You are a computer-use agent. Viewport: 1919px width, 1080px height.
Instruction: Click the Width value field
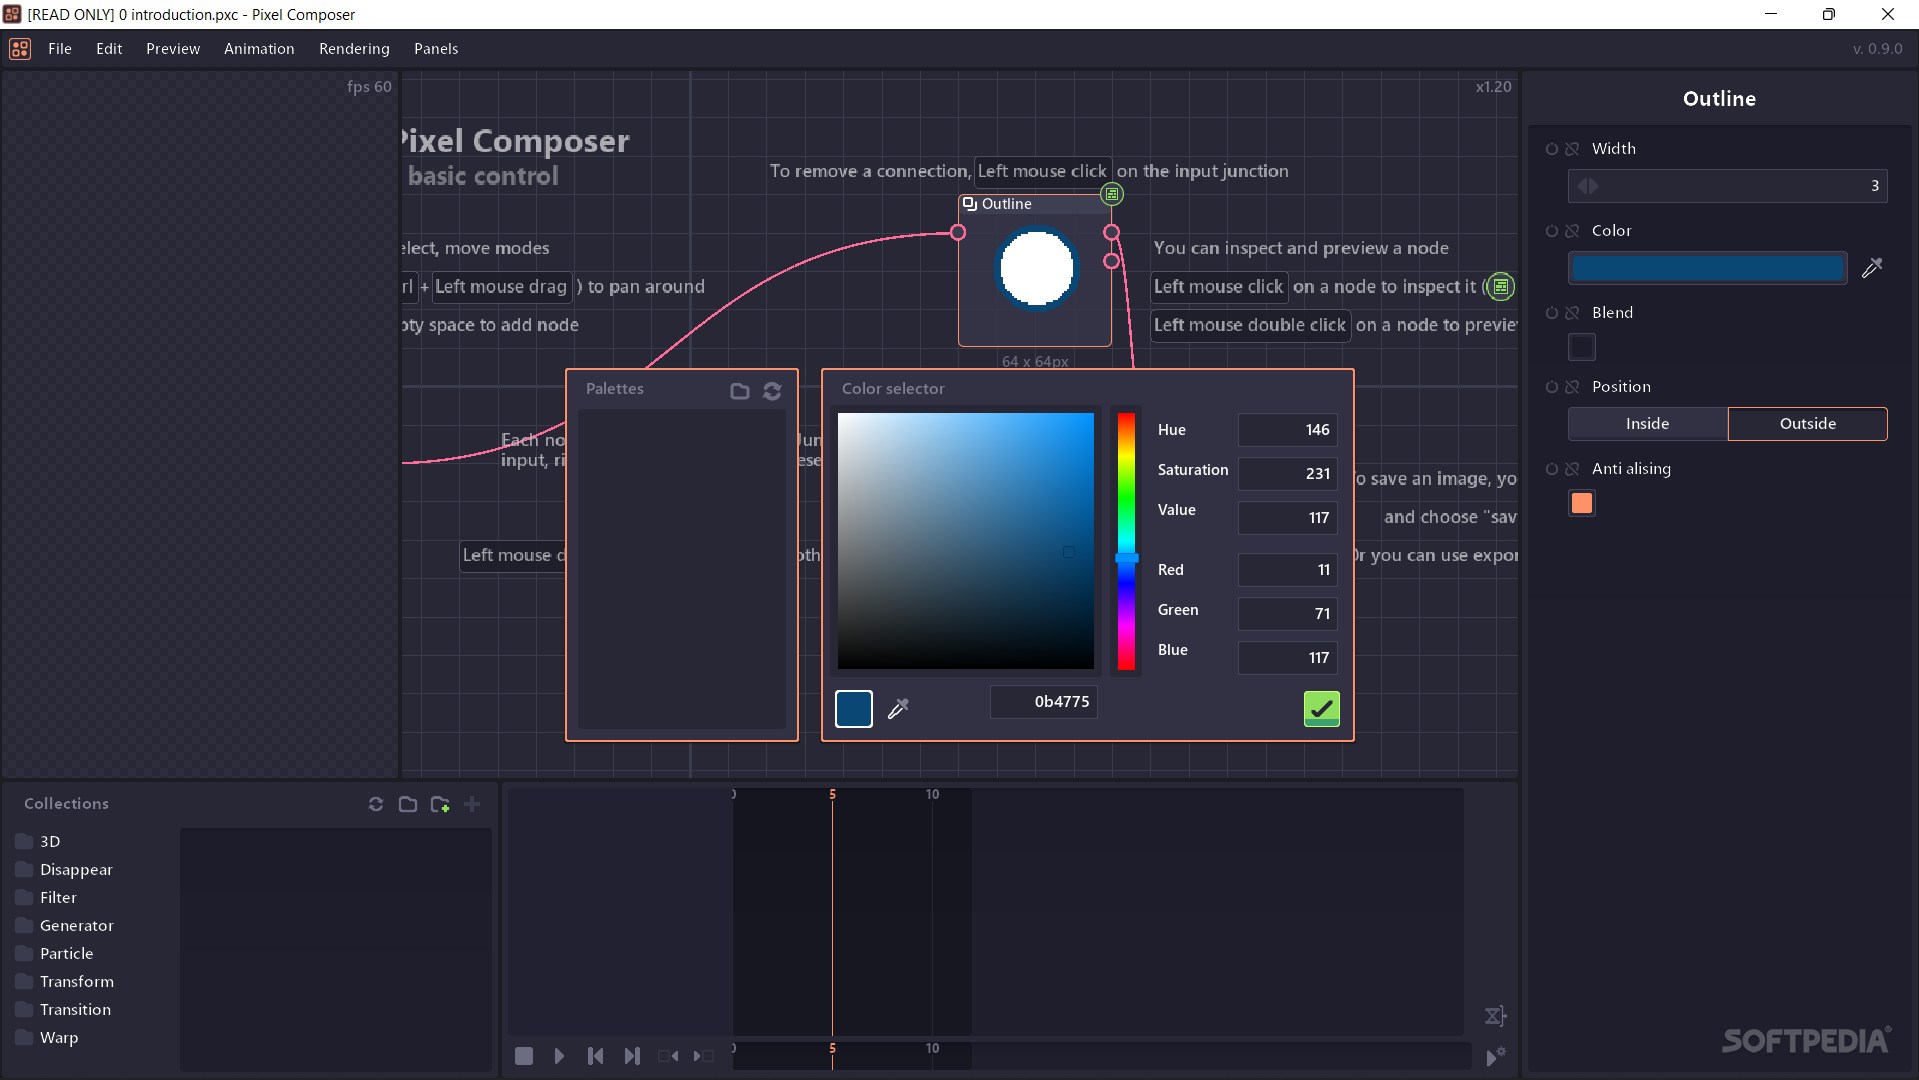[x=1728, y=186]
